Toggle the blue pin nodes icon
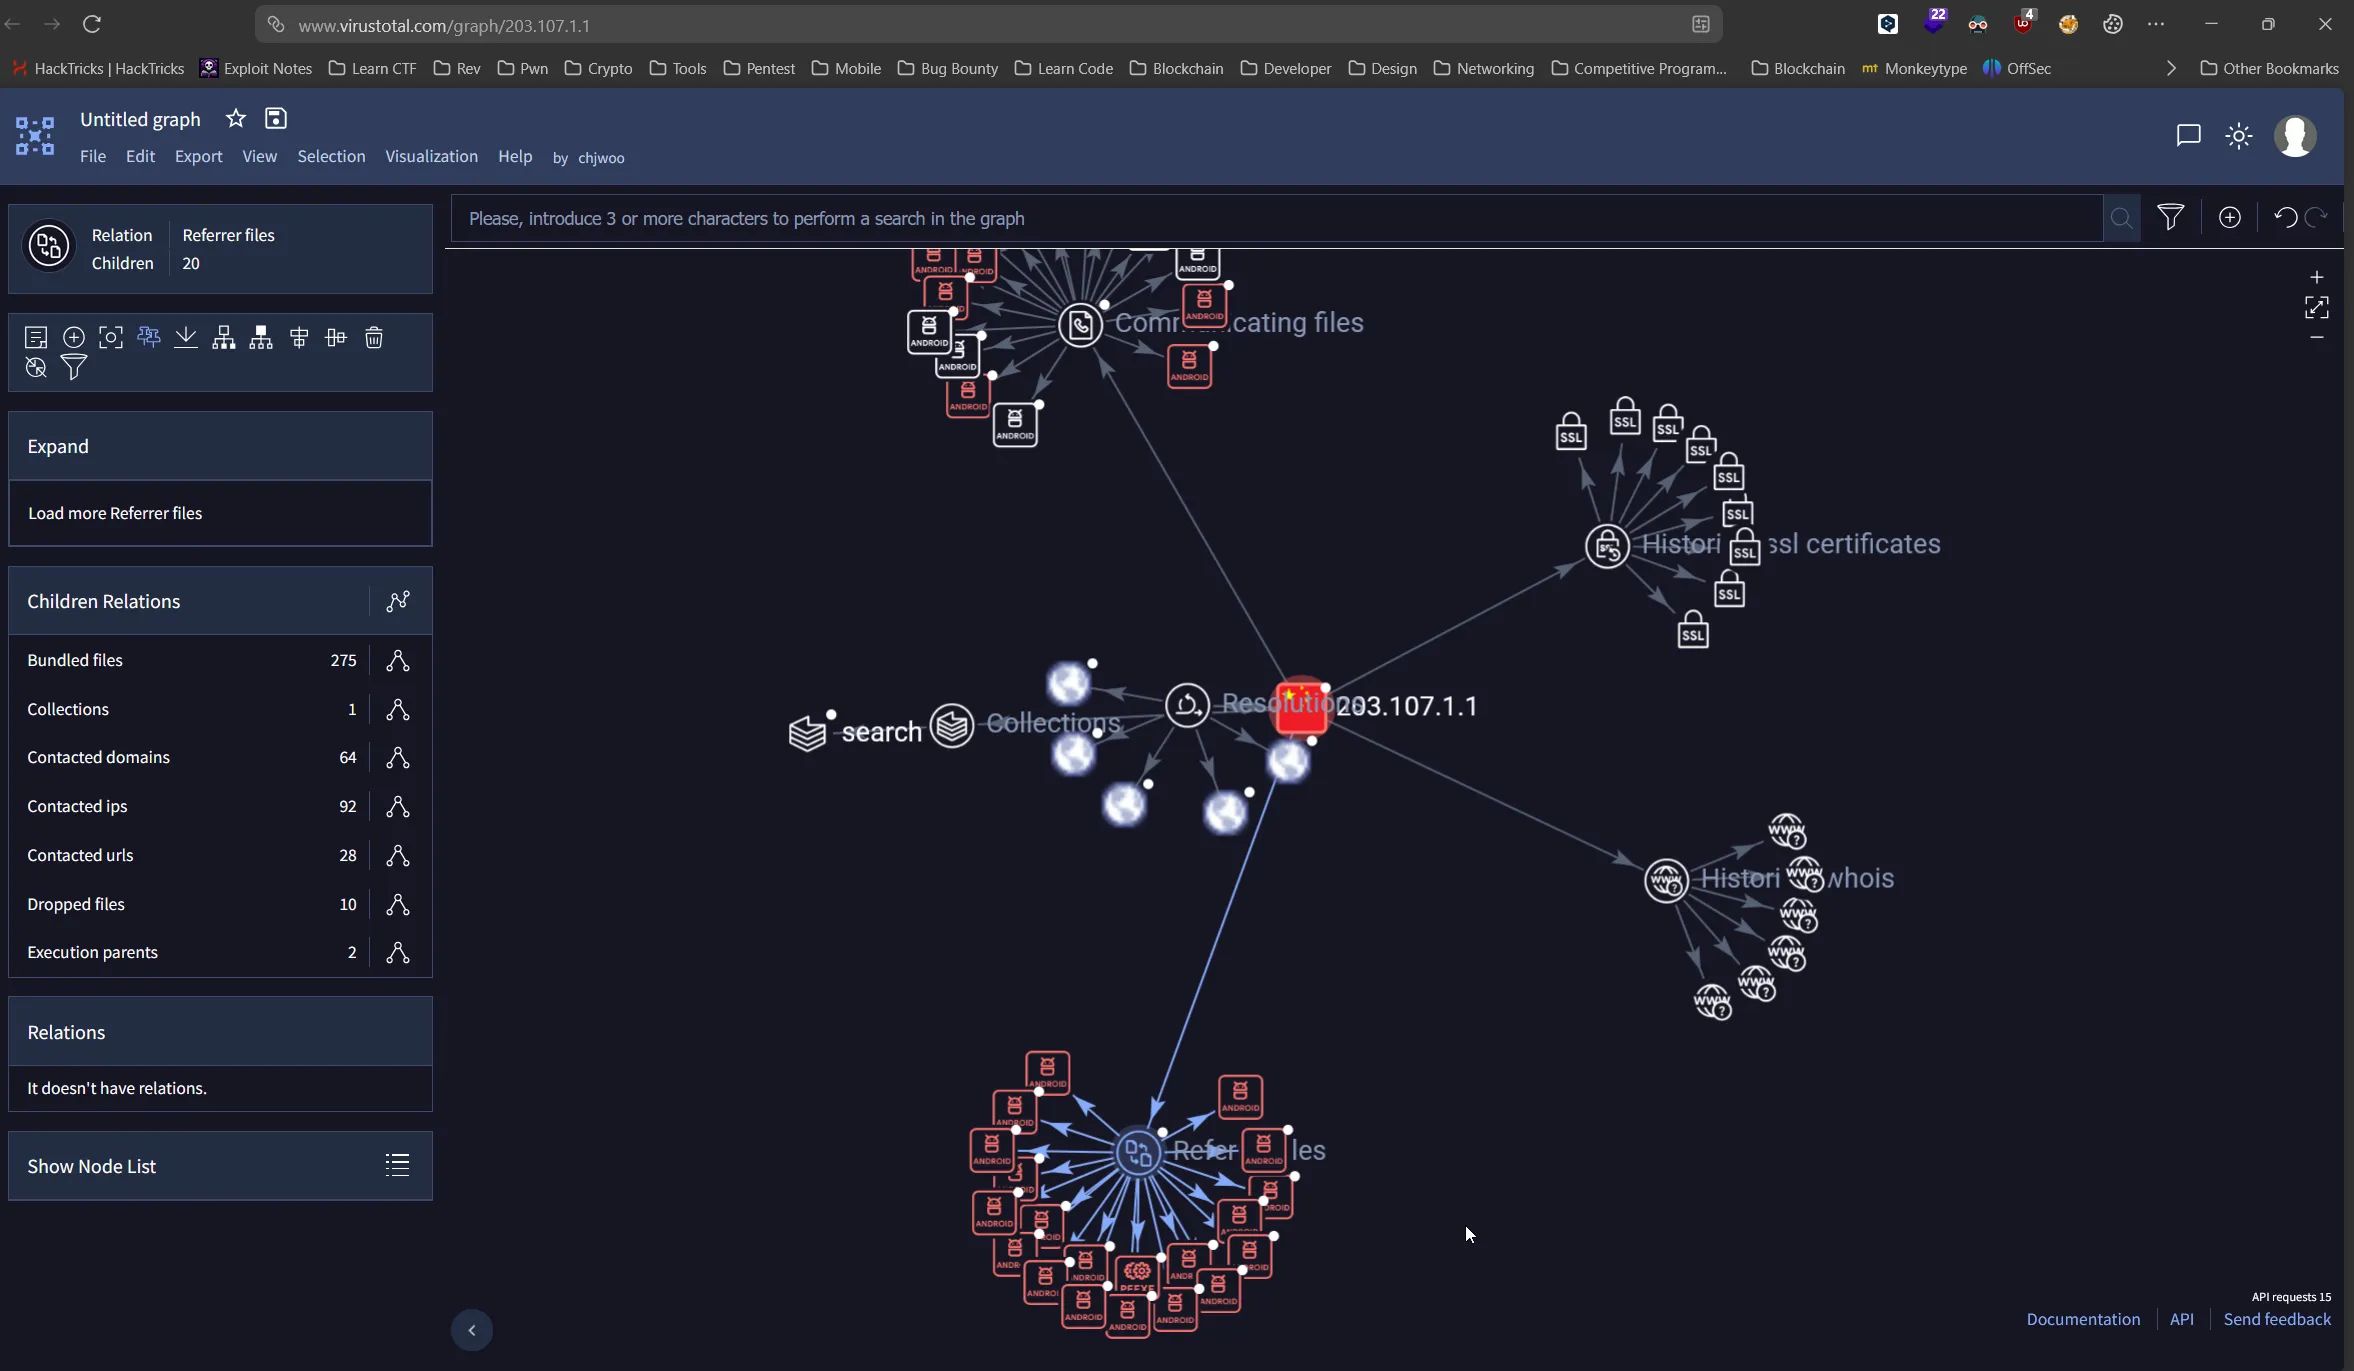 (149, 337)
